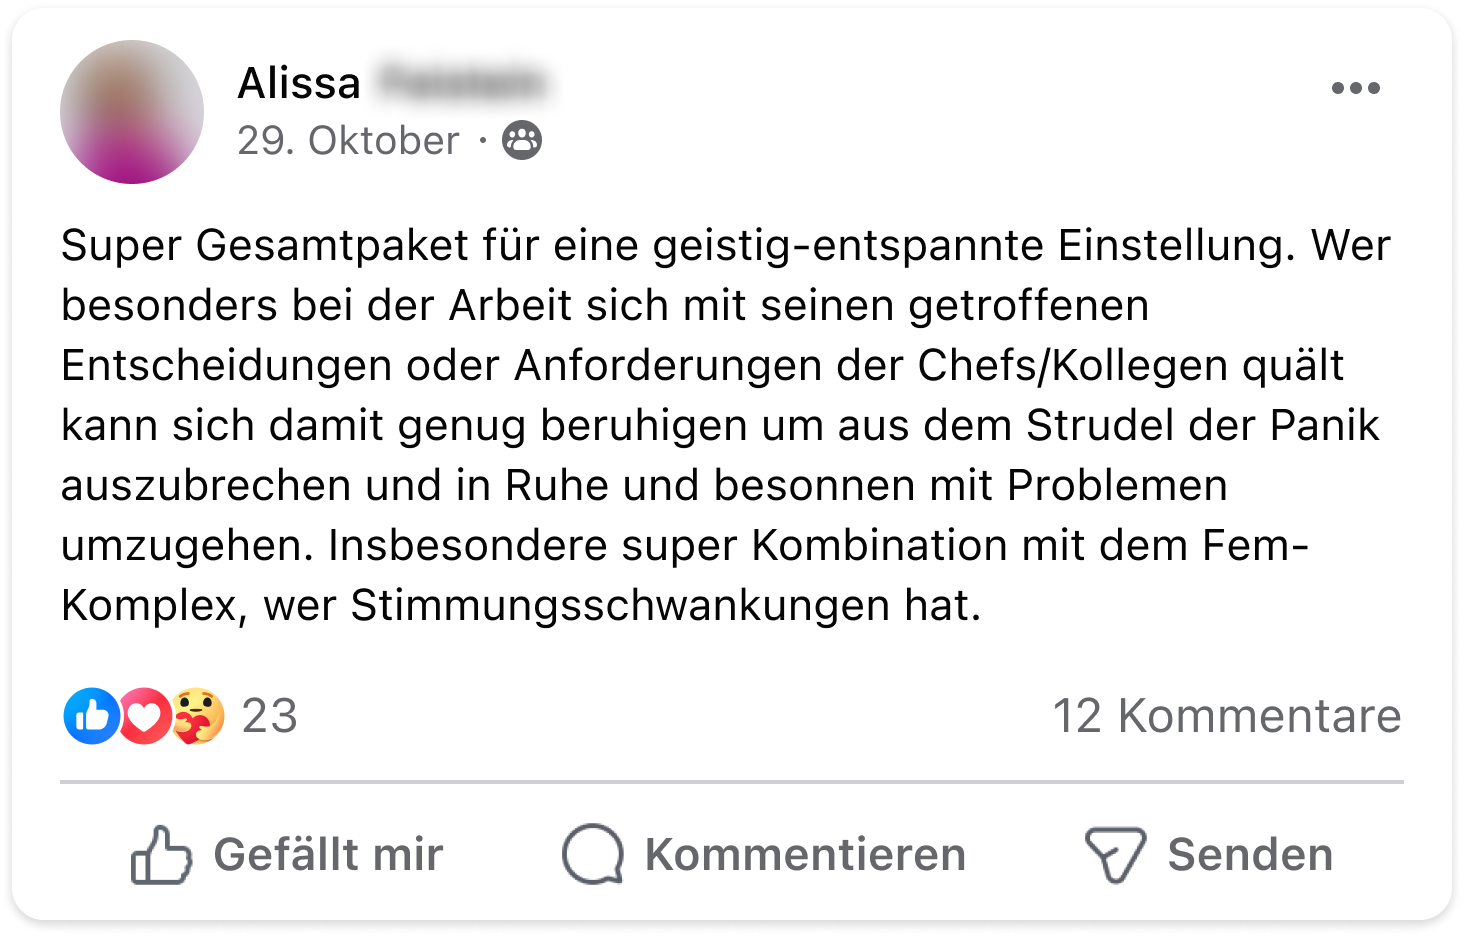Click the care hug emoji reaction
Viewport: 1464px width, 936px height.
[198, 716]
